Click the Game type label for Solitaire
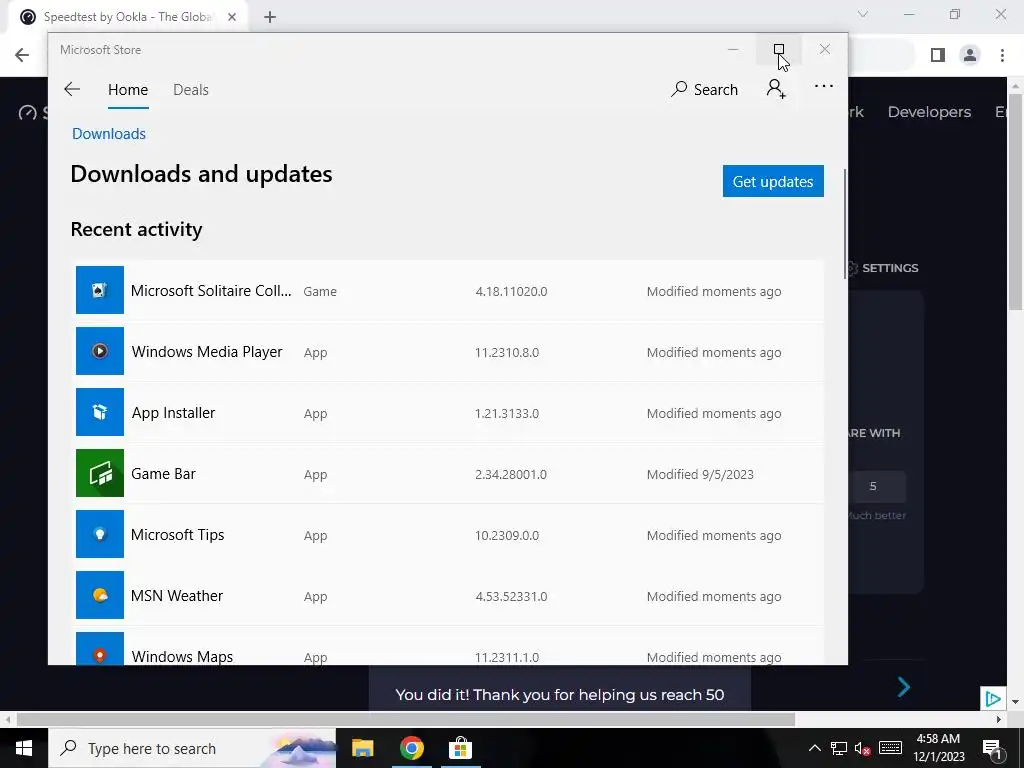Image resolution: width=1024 pixels, height=768 pixels. [x=320, y=291]
